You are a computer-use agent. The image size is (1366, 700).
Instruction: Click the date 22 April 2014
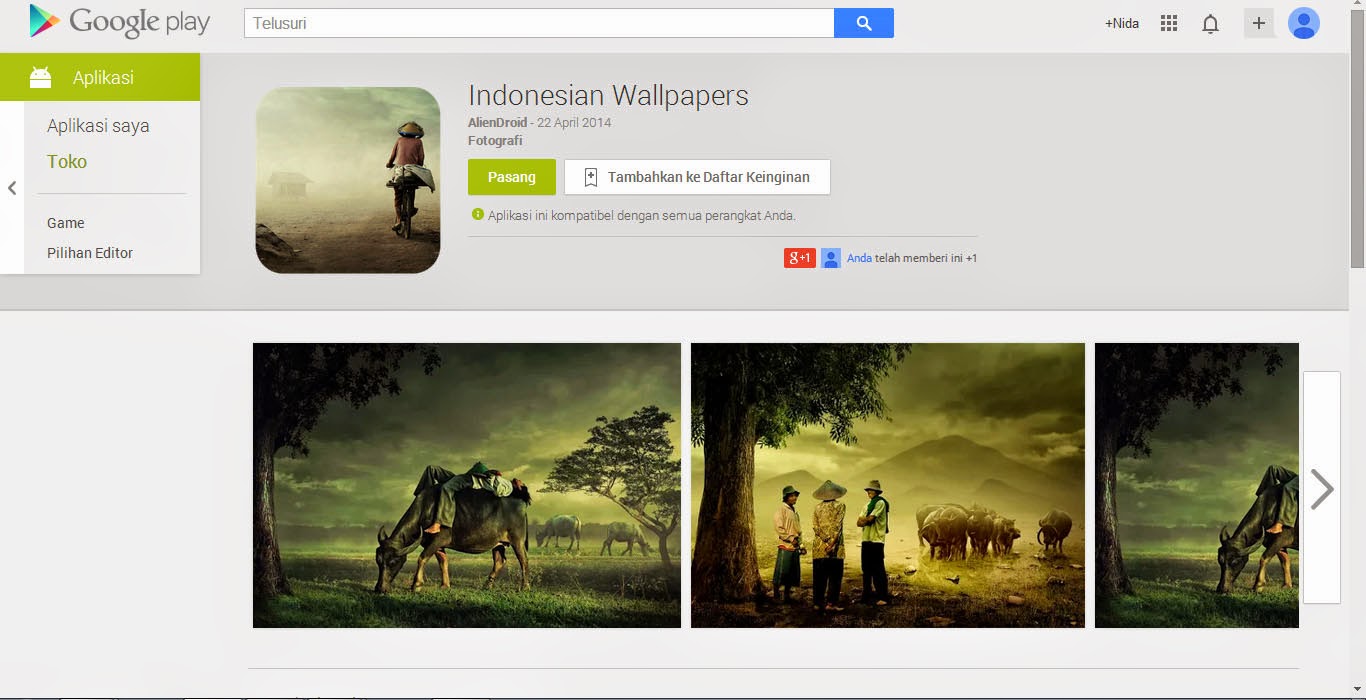[574, 123]
